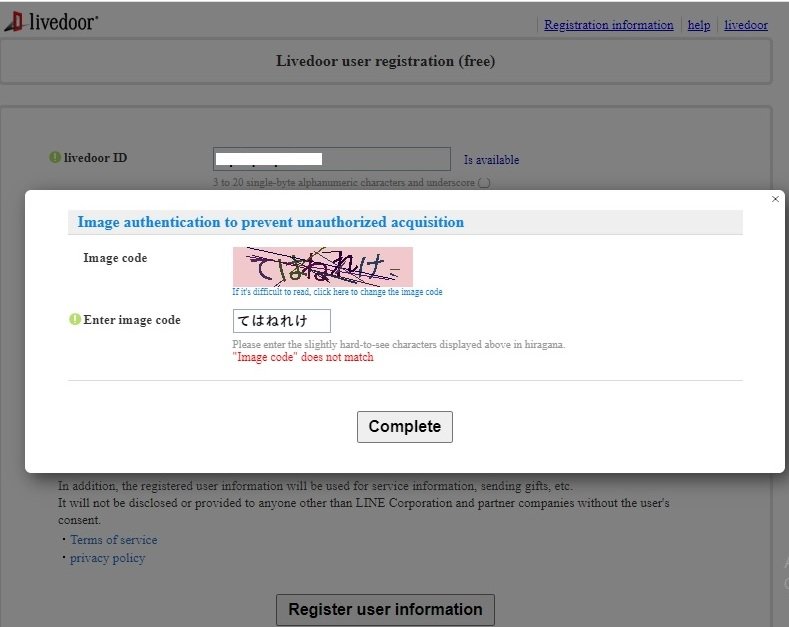This screenshot has width=789, height=627.
Task: Focus the Enter image code text field
Action: (x=282, y=321)
